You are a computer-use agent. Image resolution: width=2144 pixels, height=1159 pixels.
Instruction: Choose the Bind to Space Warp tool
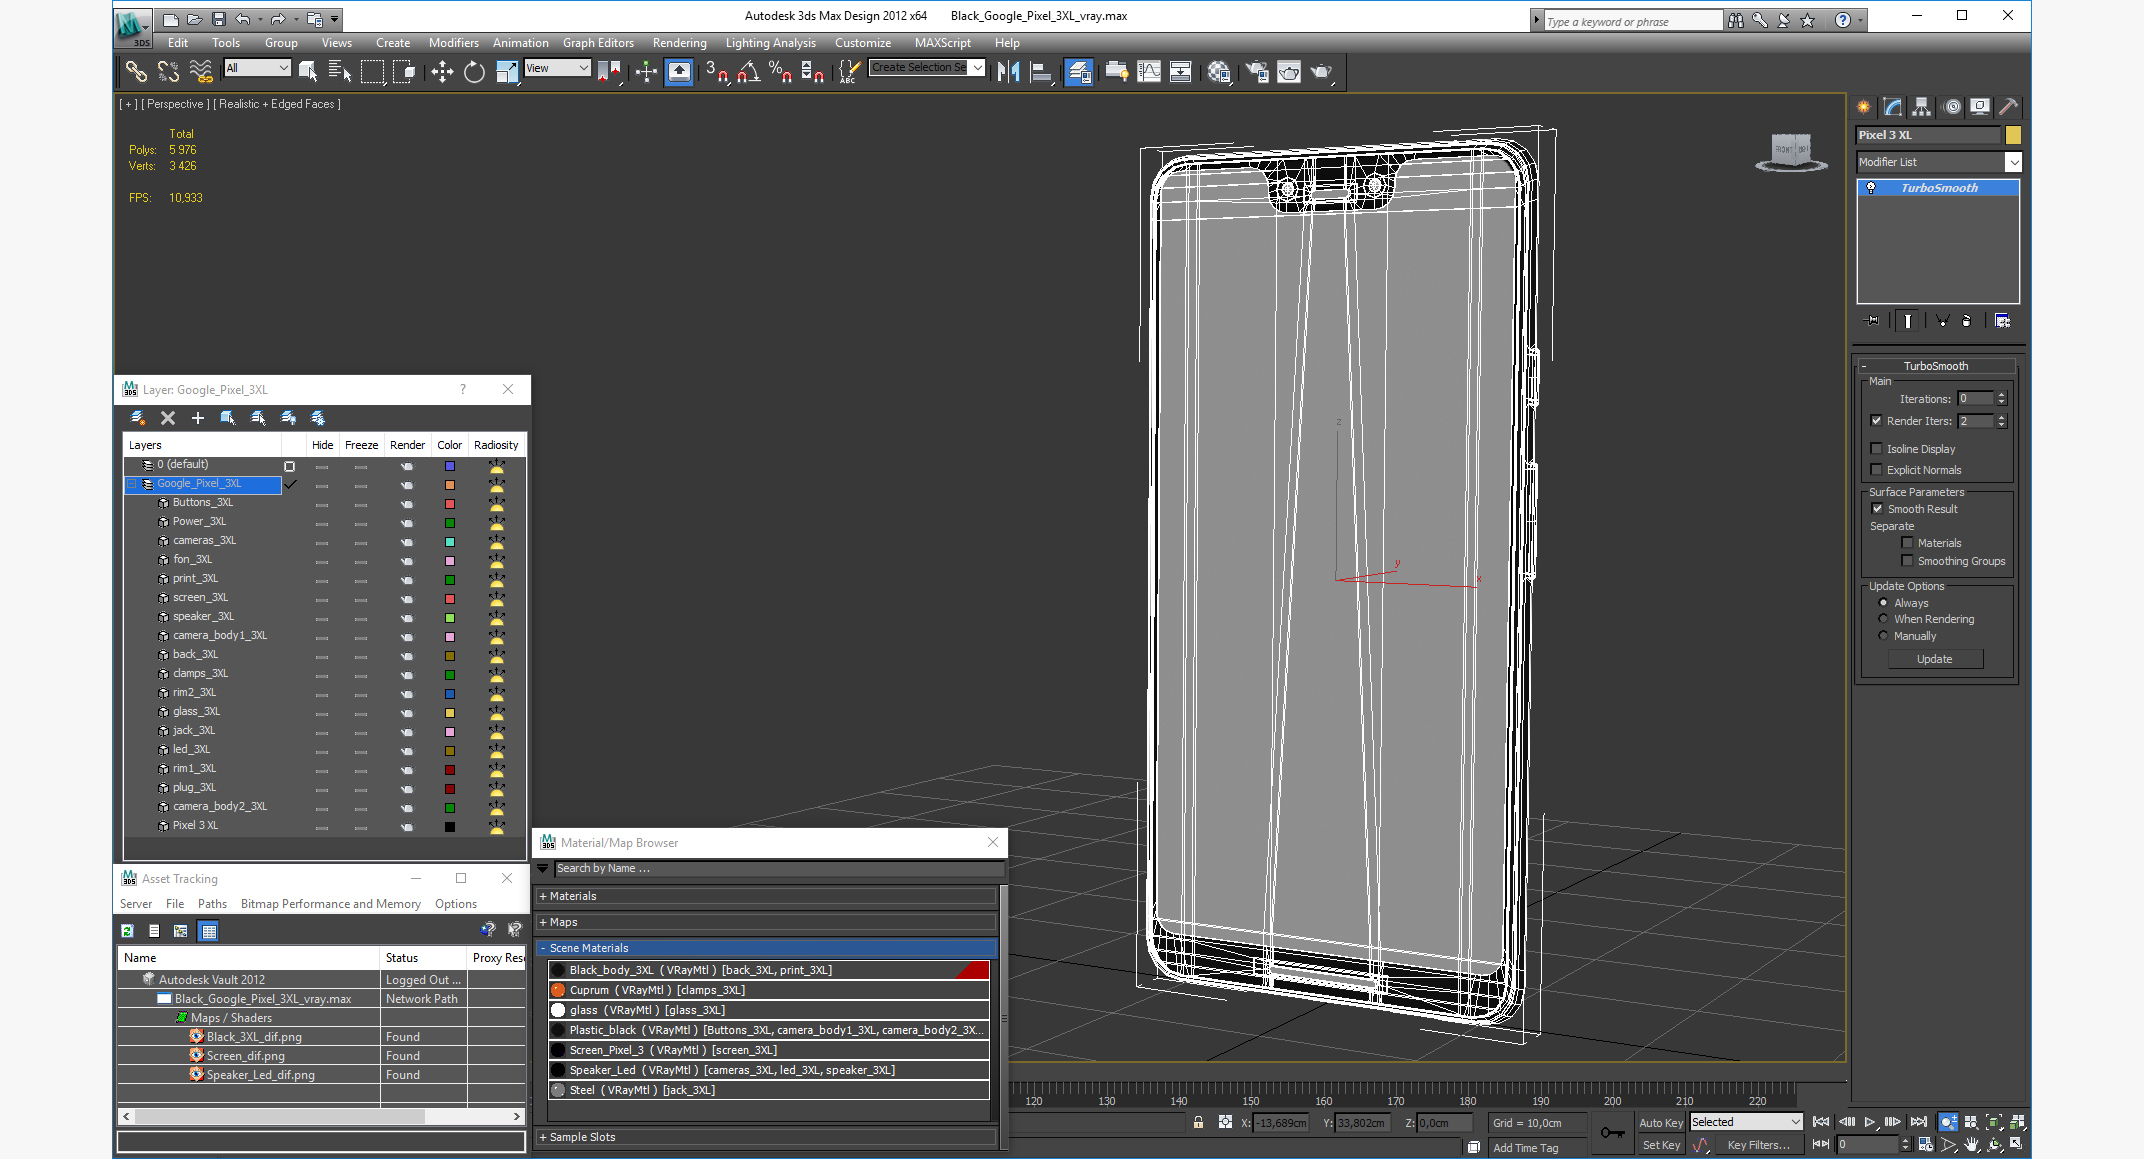pos(201,71)
